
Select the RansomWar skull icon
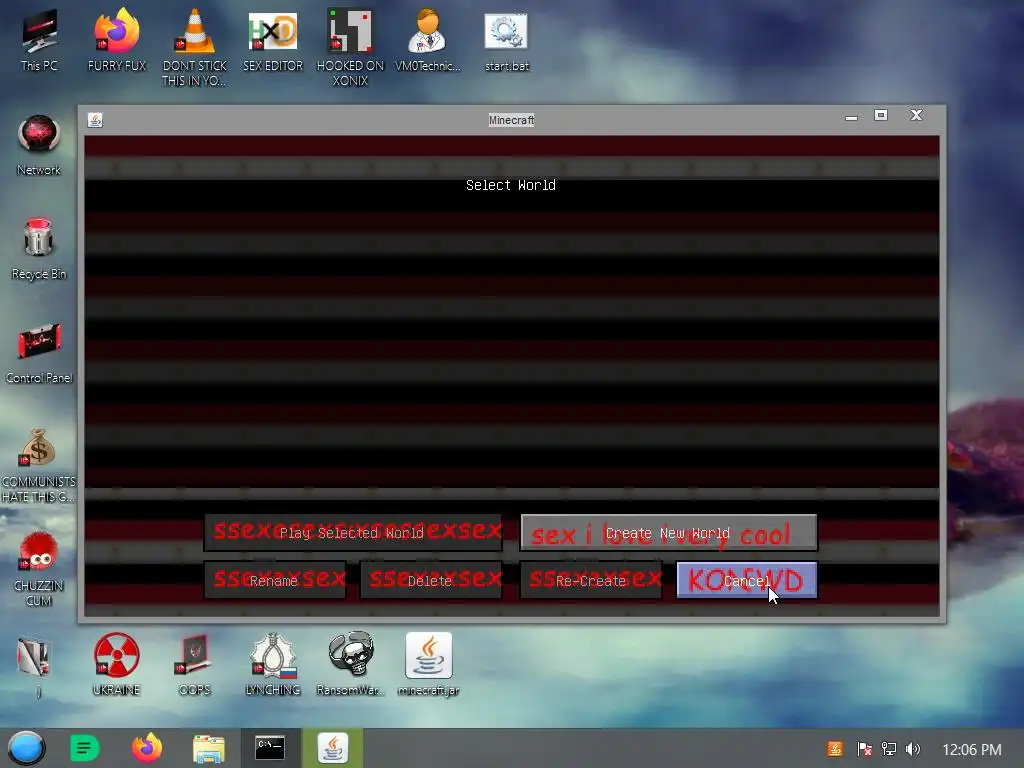click(x=351, y=663)
